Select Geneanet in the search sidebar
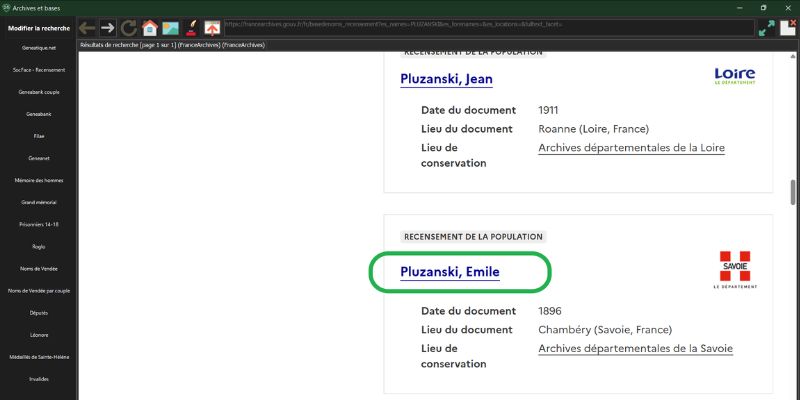This screenshot has height=400, width=800. point(38,158)
